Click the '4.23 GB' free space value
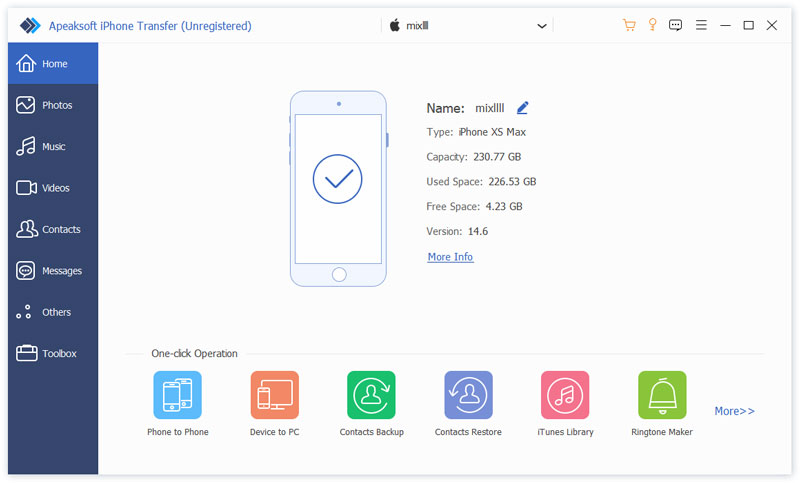 [504, 207]
